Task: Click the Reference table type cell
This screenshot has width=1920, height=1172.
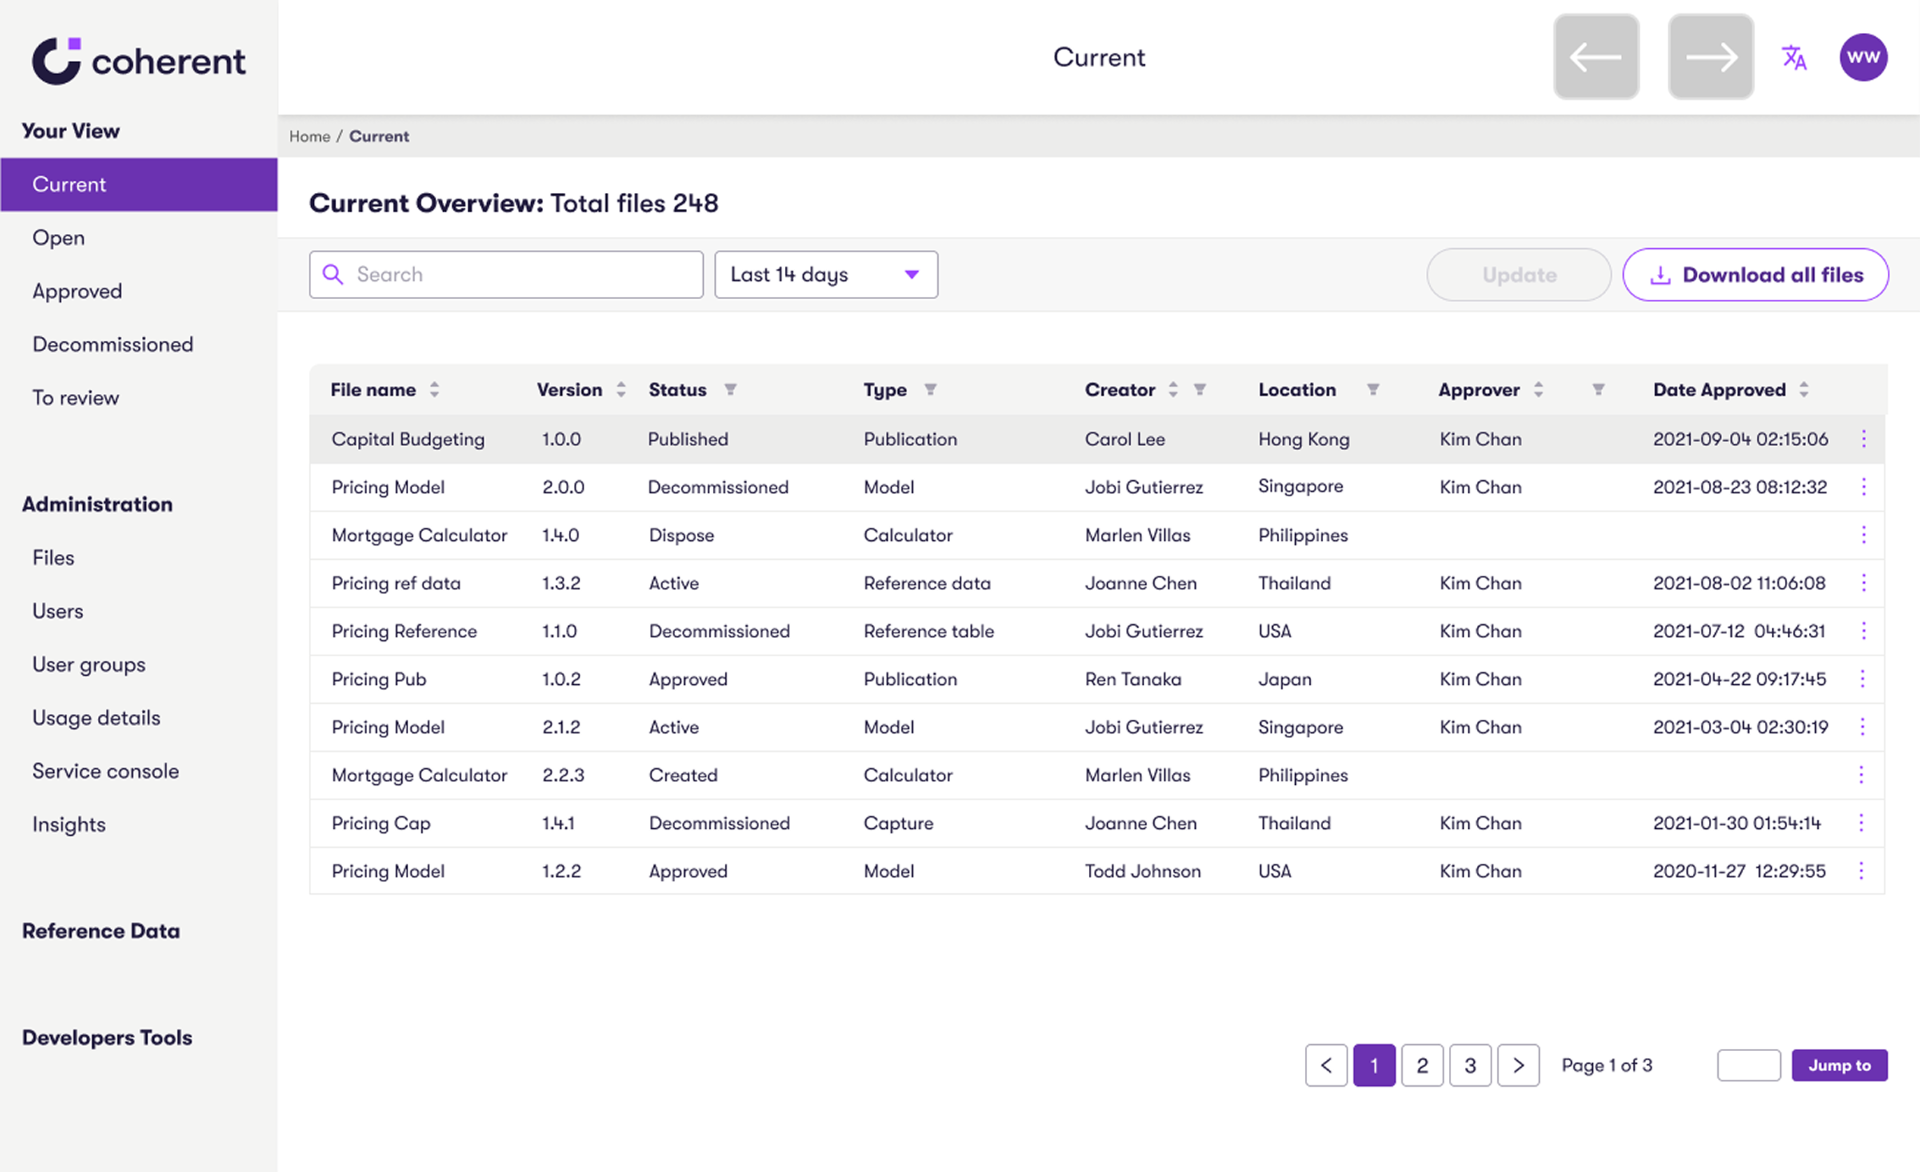Action: coord(929,631)
